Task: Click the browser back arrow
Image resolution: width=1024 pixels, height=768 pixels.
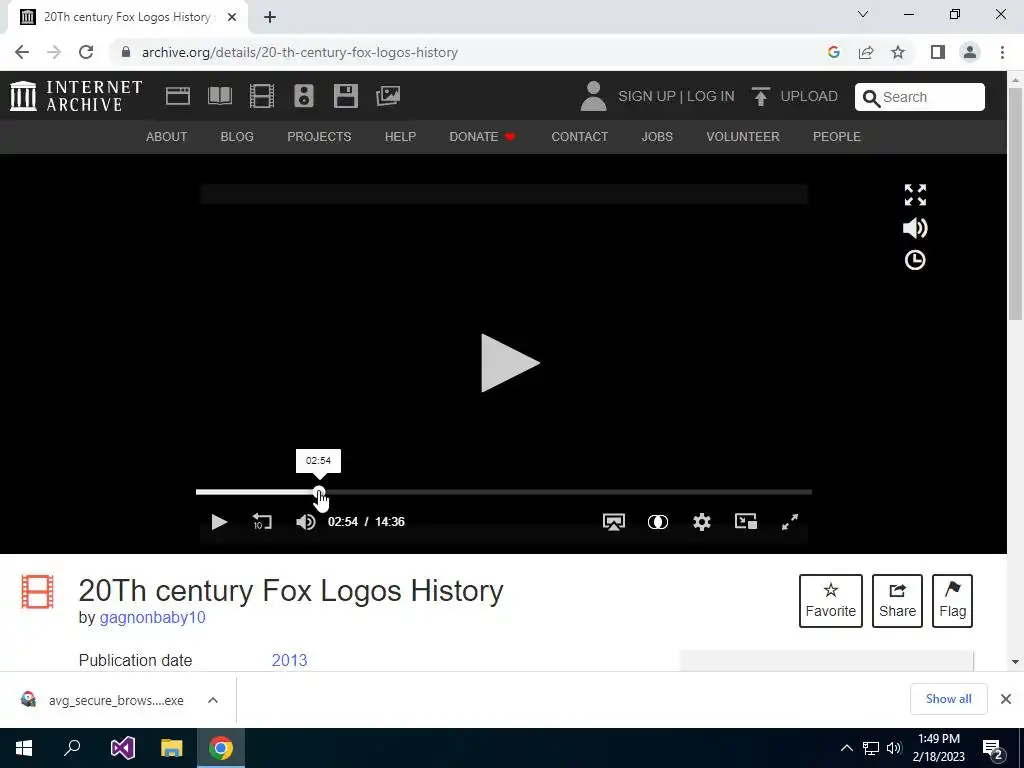Action: coord(22,52)
